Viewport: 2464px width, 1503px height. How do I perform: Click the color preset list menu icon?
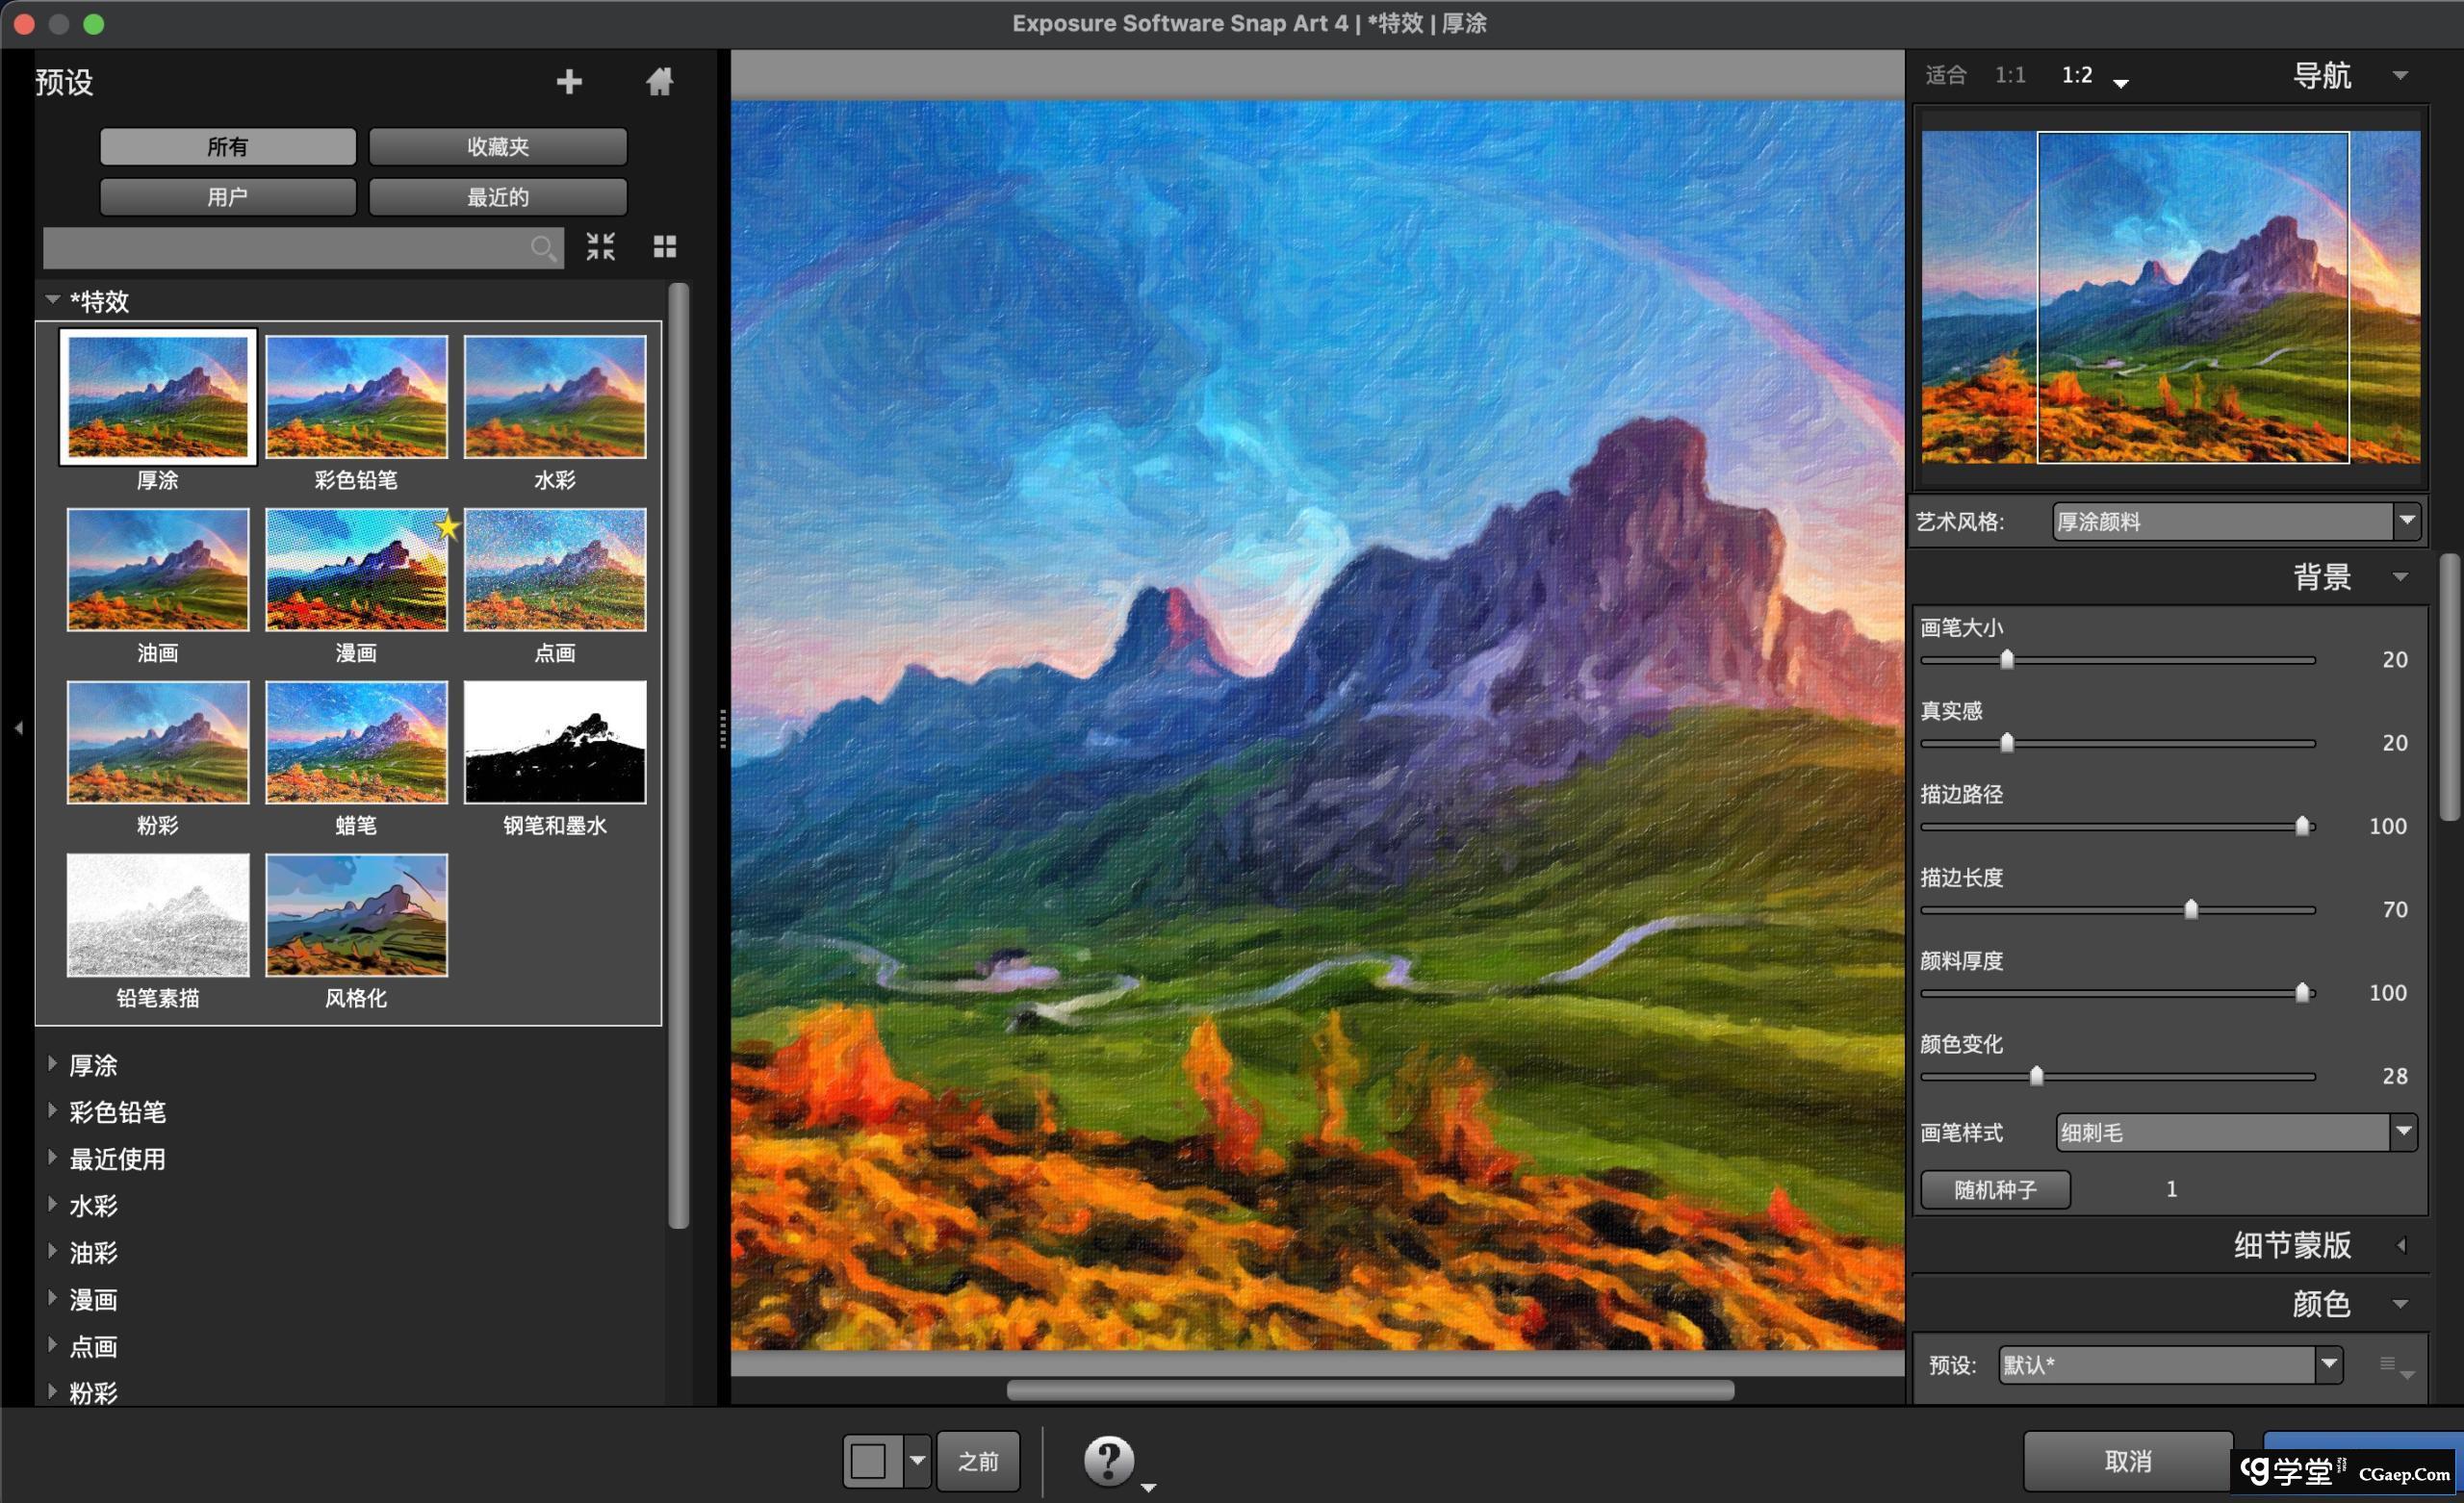pyautogui.click(x=2390, y=1364)
